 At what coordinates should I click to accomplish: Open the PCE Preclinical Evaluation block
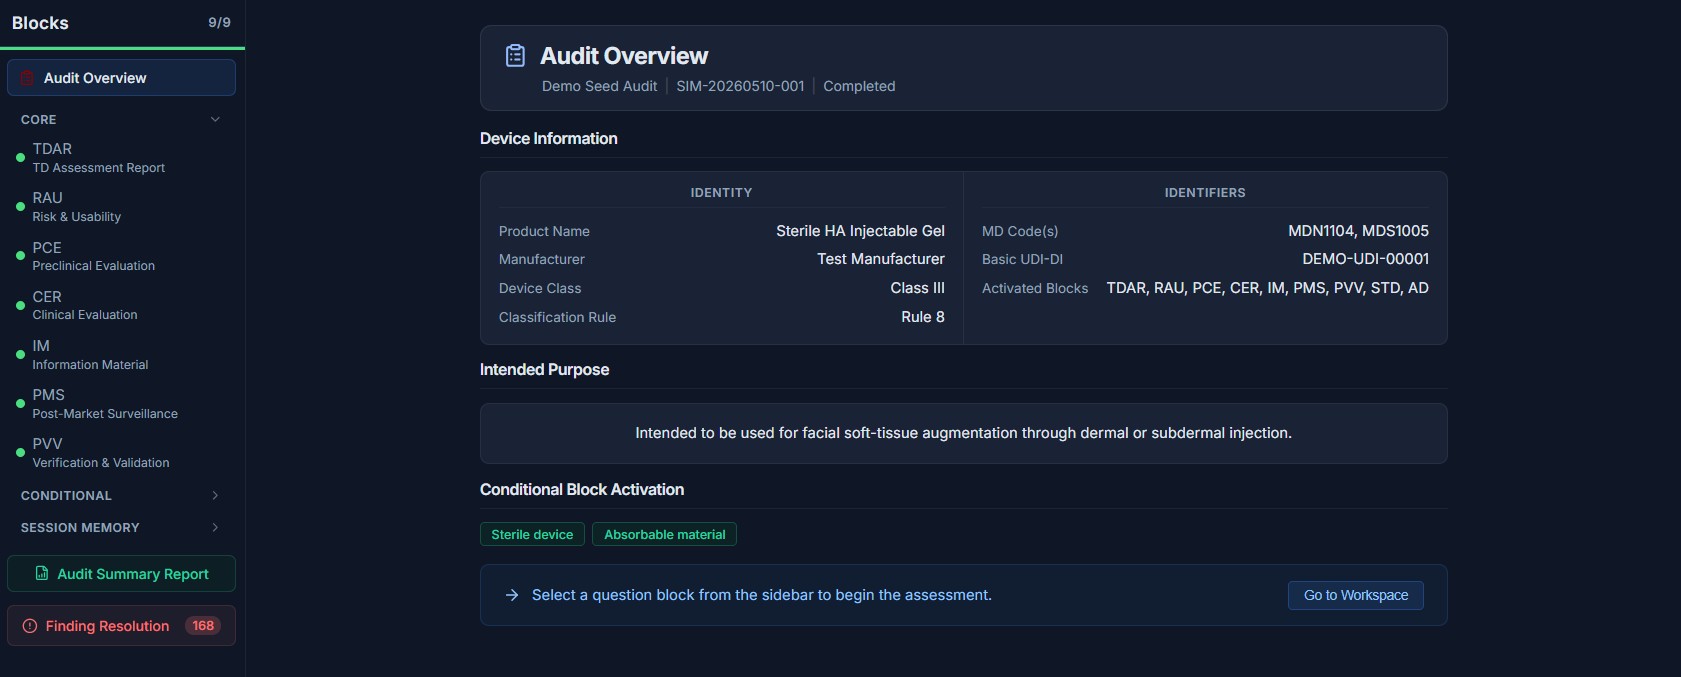(121, 256)
